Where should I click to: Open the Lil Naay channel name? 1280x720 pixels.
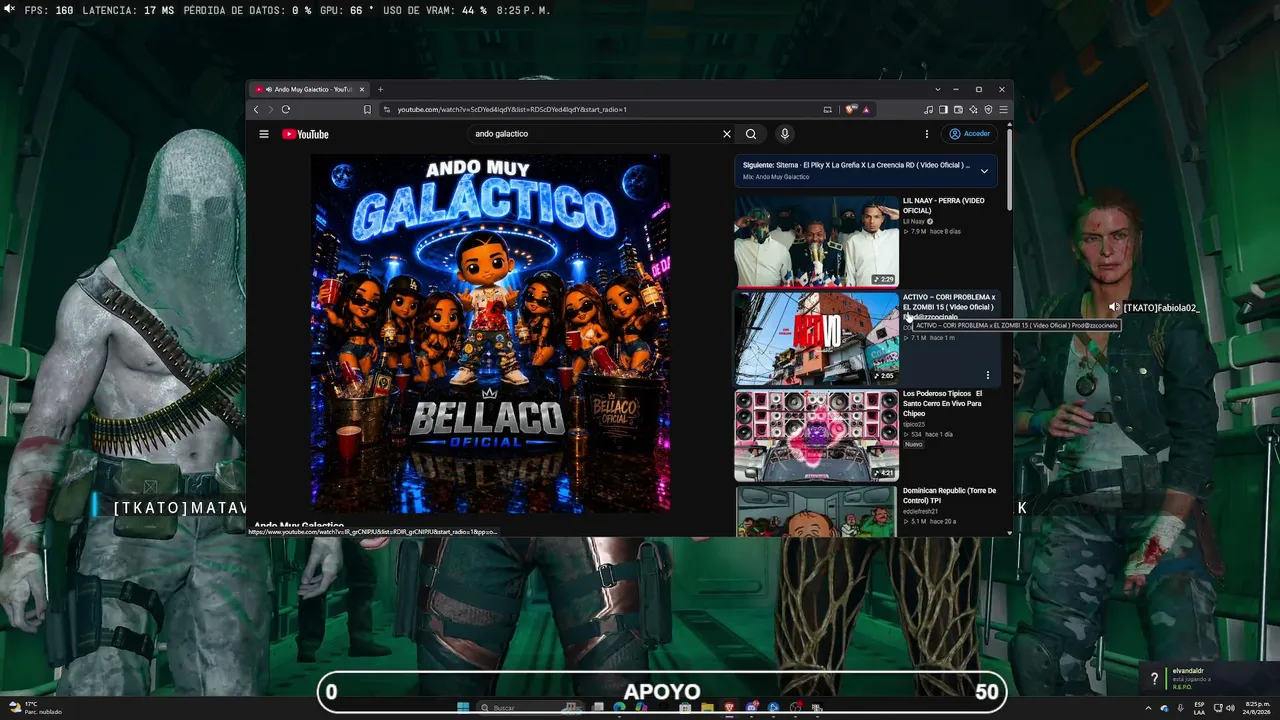[x=914, y=221]
